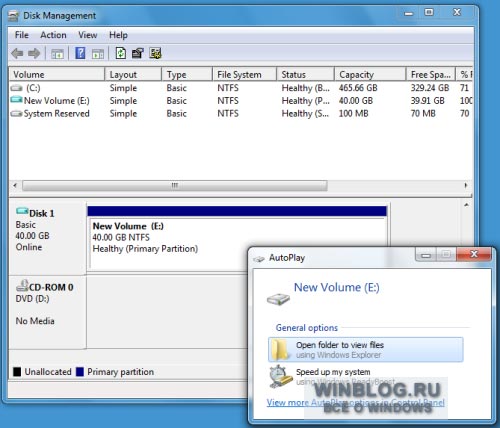500x428 pixels.
Task: Click the Back arrow toolbar icon
Action: 17,53
